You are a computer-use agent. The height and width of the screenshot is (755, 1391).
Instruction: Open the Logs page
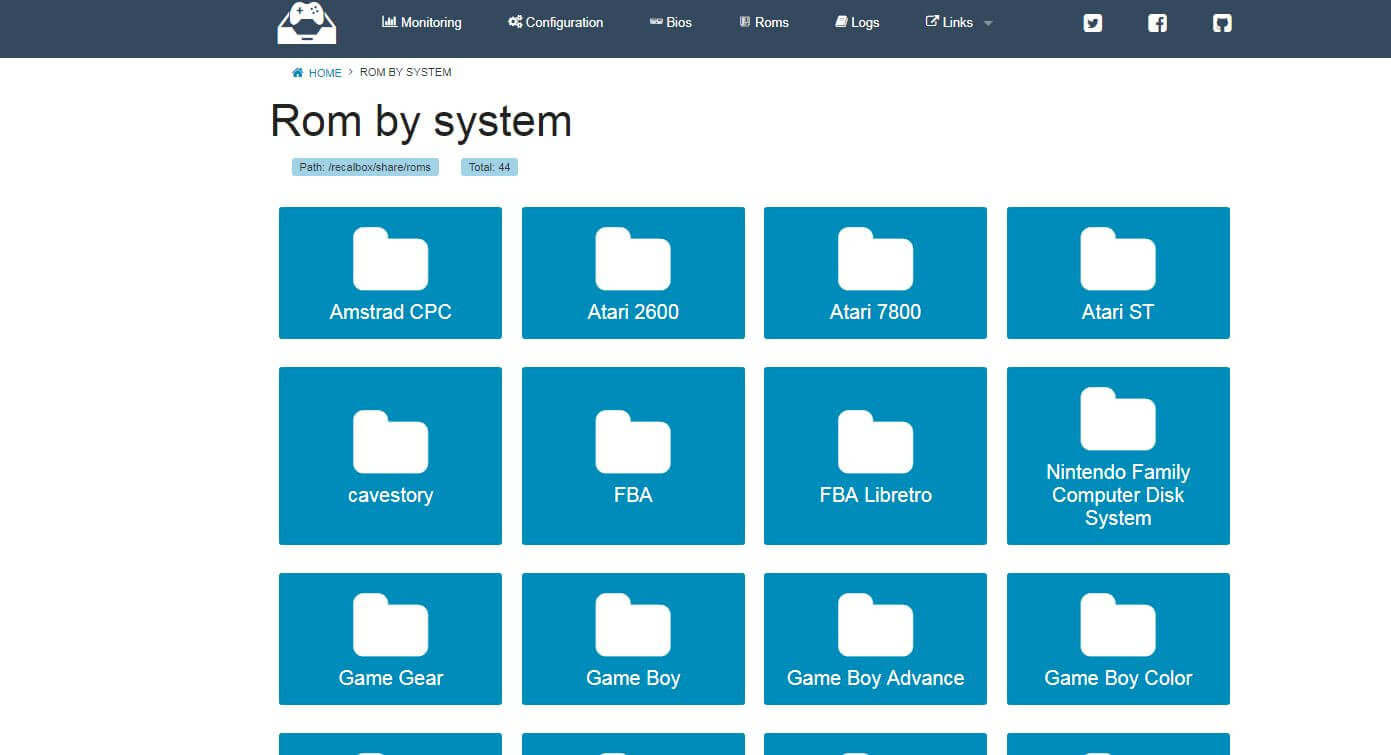point(857,22)
